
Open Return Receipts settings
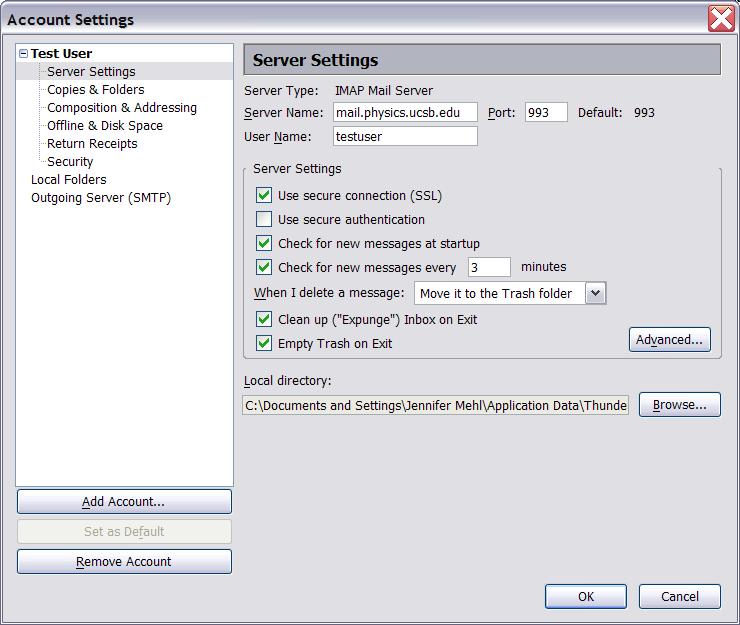92,143
